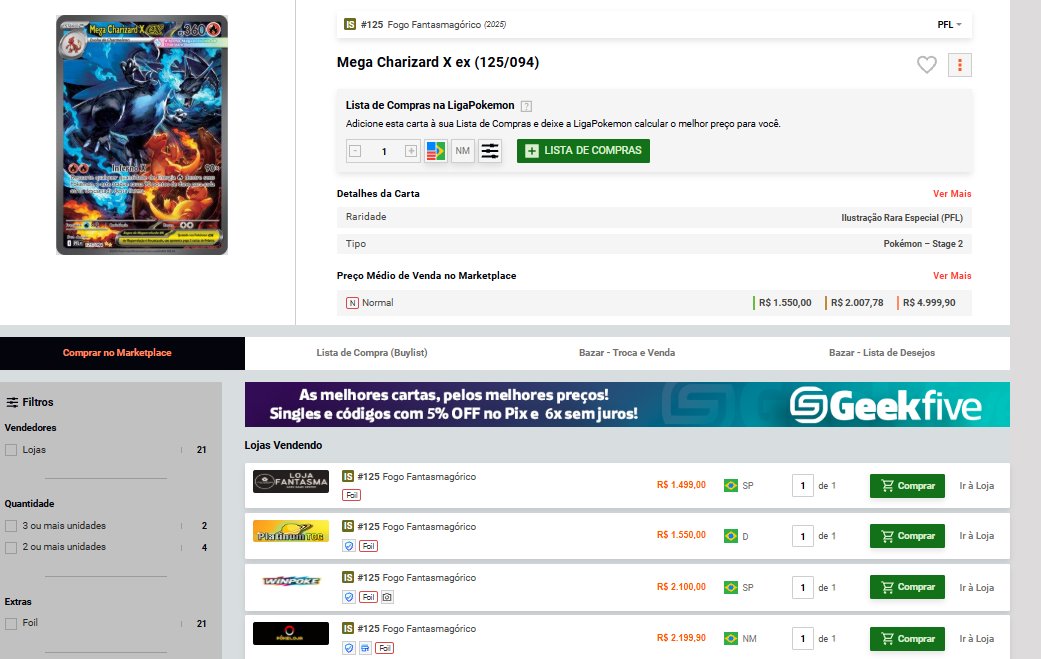
Task: Click Comprar for the R$ 2.100,00 listing
Action: 908,587
